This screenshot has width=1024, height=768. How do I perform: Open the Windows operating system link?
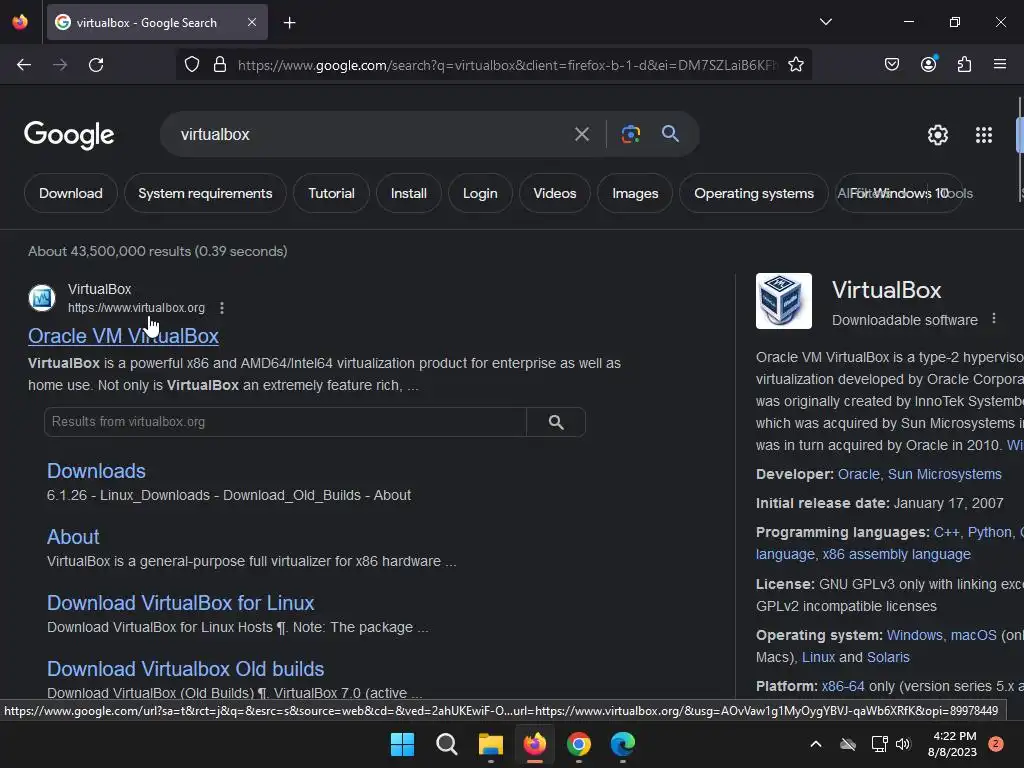(914, 635)
